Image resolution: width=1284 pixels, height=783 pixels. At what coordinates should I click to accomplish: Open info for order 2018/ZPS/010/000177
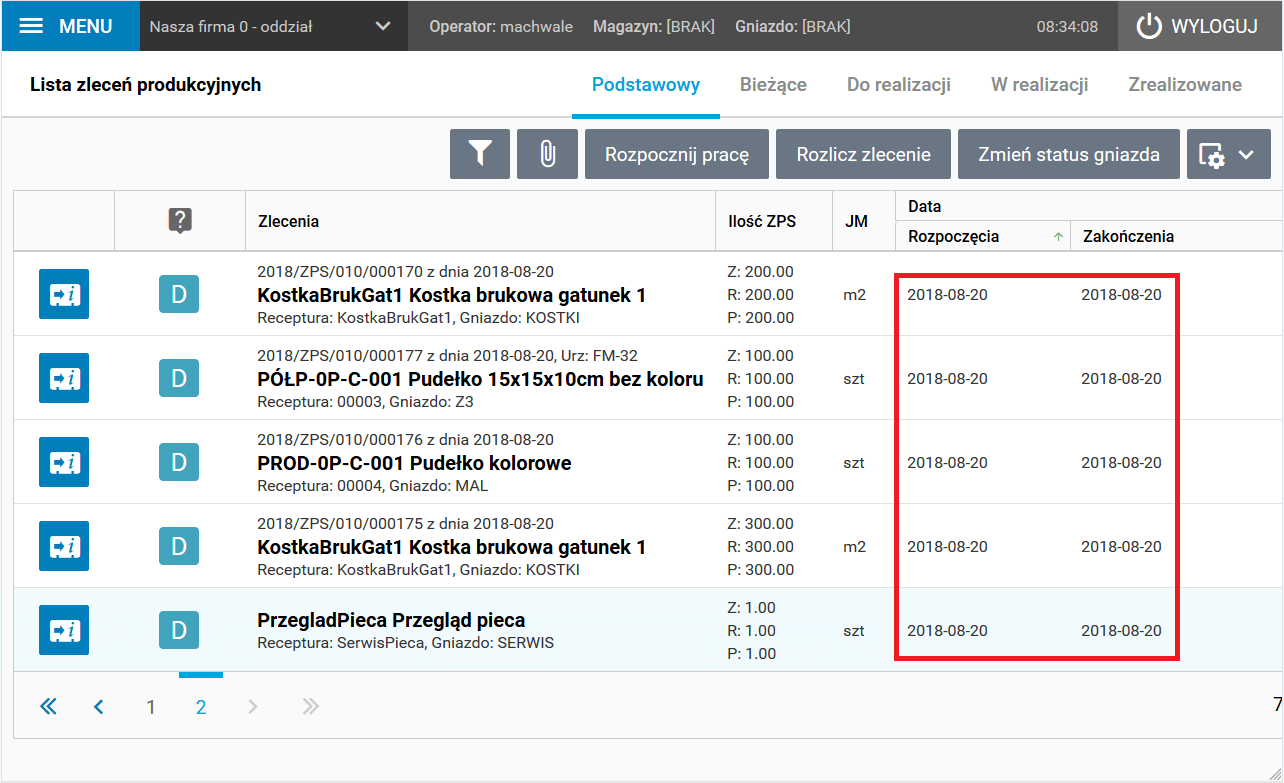click(64, 378)
